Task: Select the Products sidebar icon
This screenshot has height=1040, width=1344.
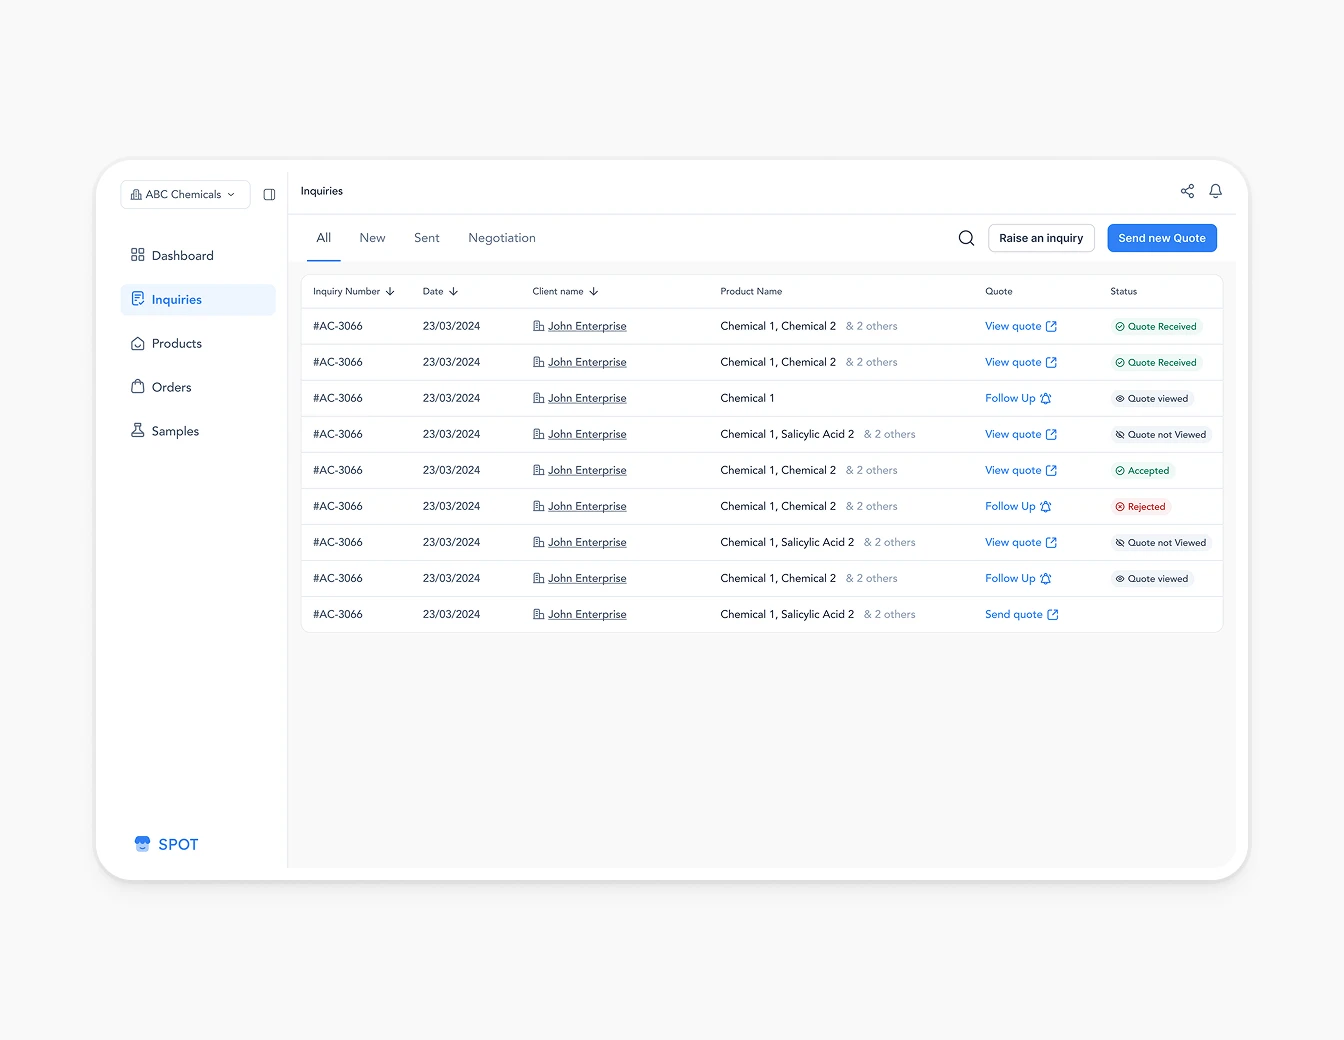Action: coord(137,343)
